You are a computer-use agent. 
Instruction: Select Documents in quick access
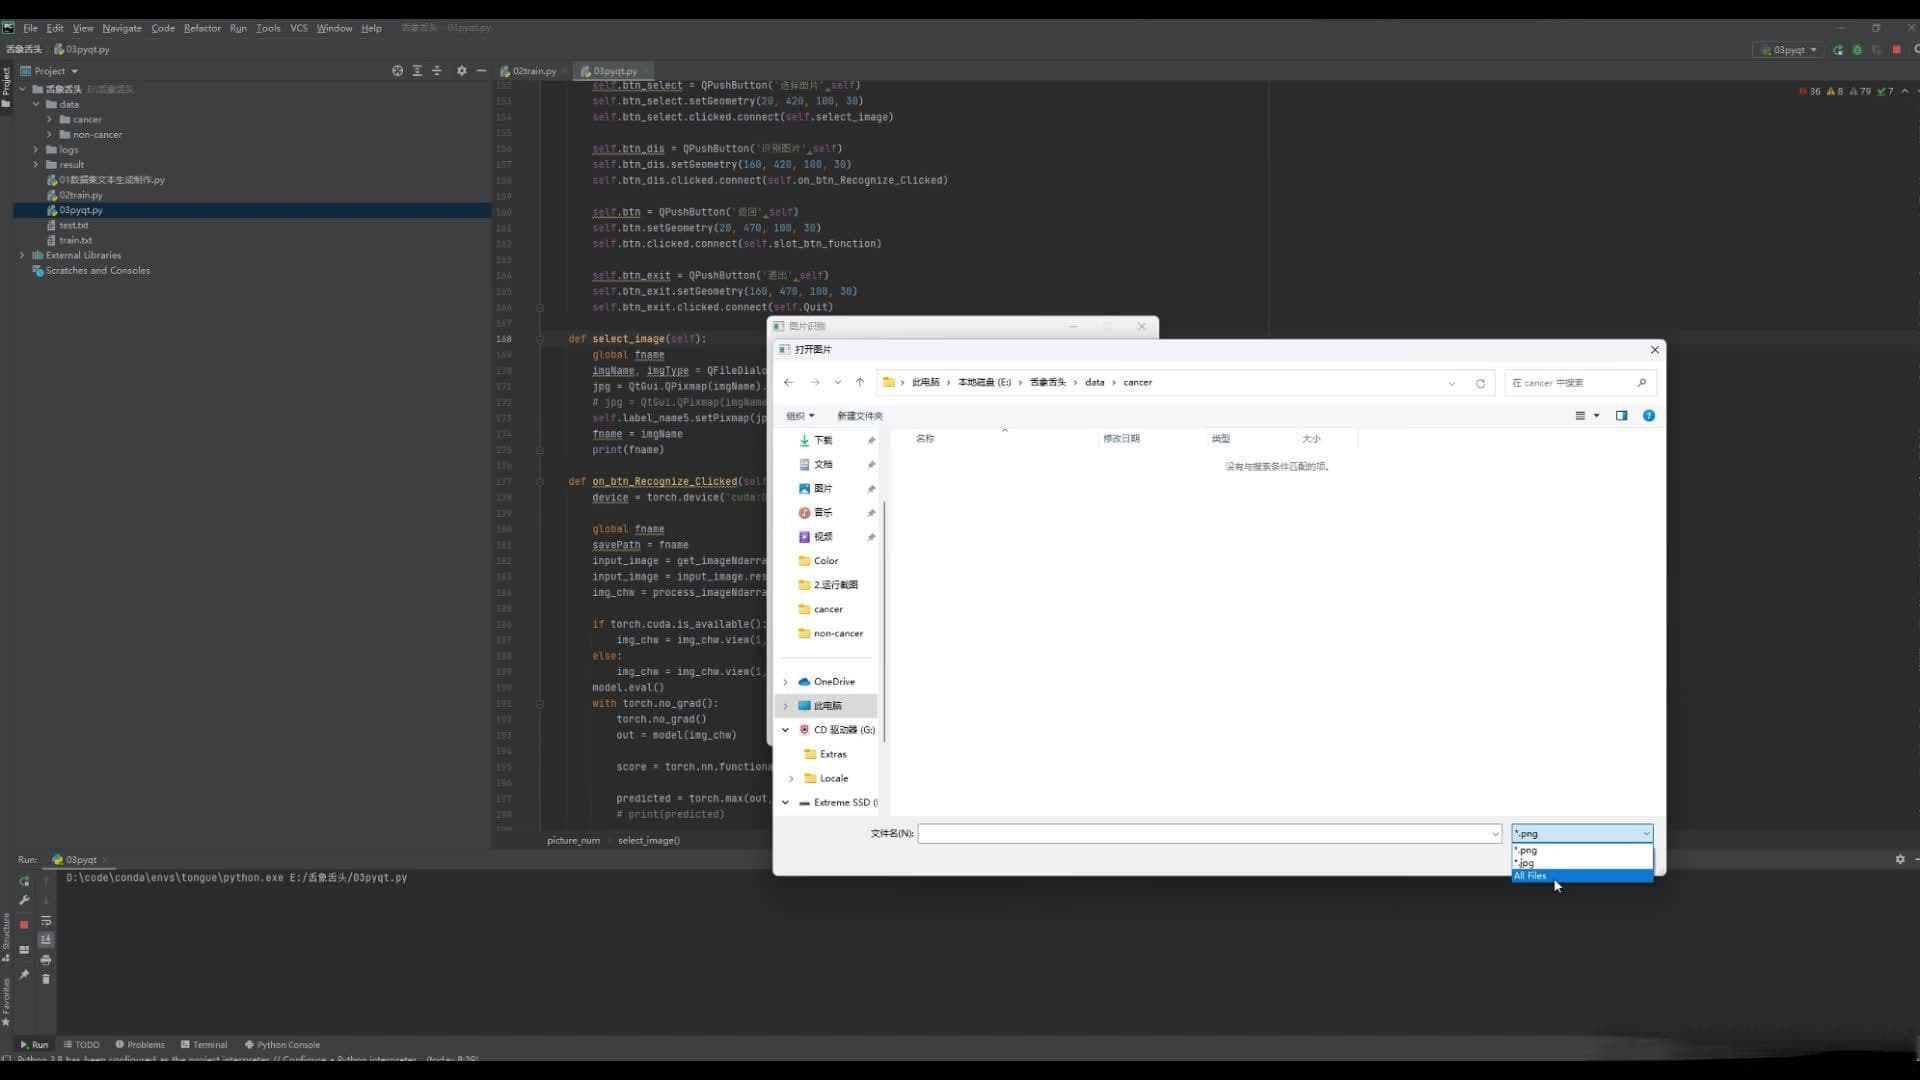tap(823, 464)
